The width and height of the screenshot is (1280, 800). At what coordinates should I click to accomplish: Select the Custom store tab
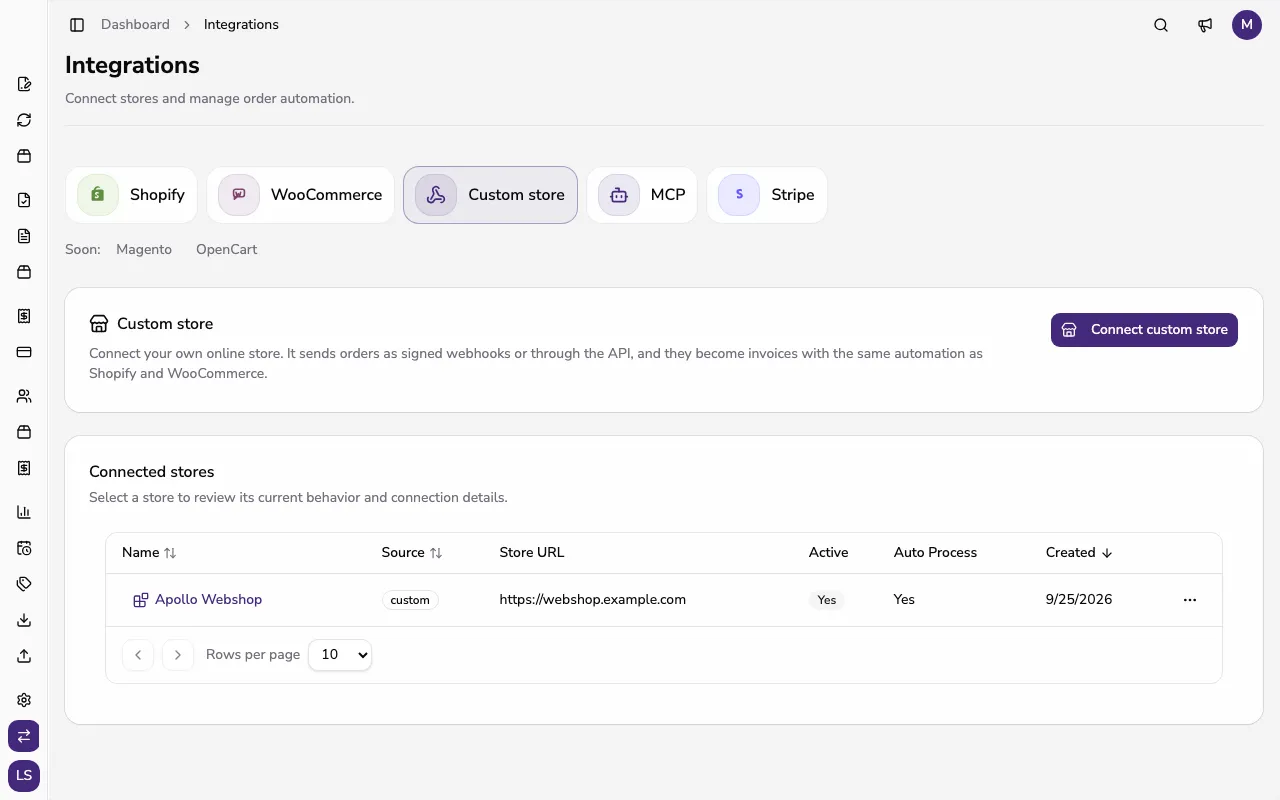point(490,195)
